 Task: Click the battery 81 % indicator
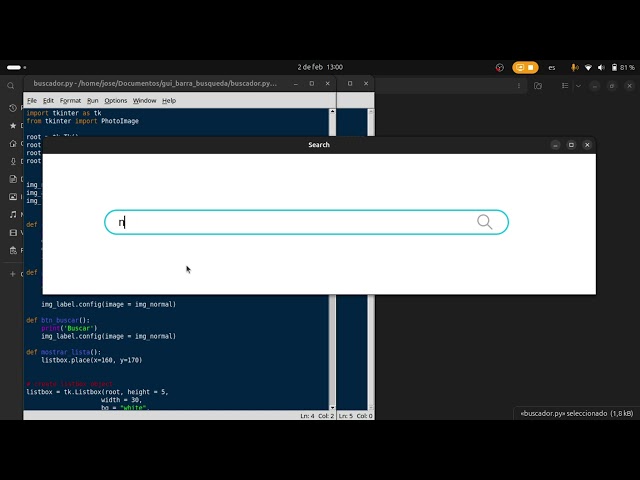tap(623, 67)
